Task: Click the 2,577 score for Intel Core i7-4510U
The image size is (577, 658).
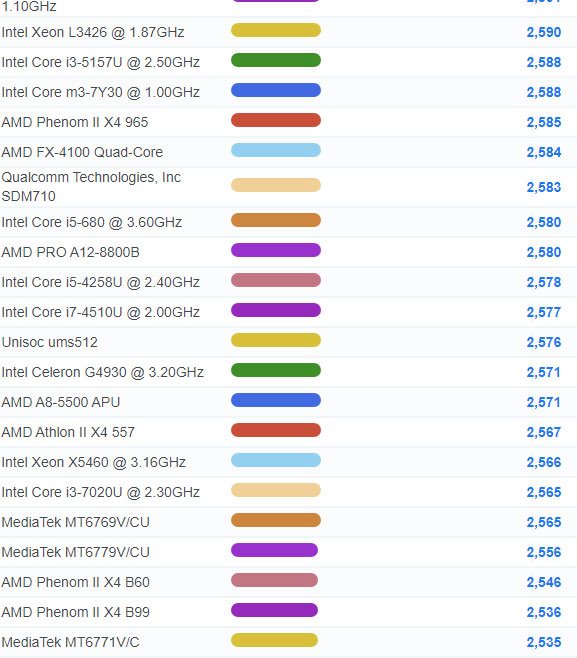Action: (x=544, y=313)
